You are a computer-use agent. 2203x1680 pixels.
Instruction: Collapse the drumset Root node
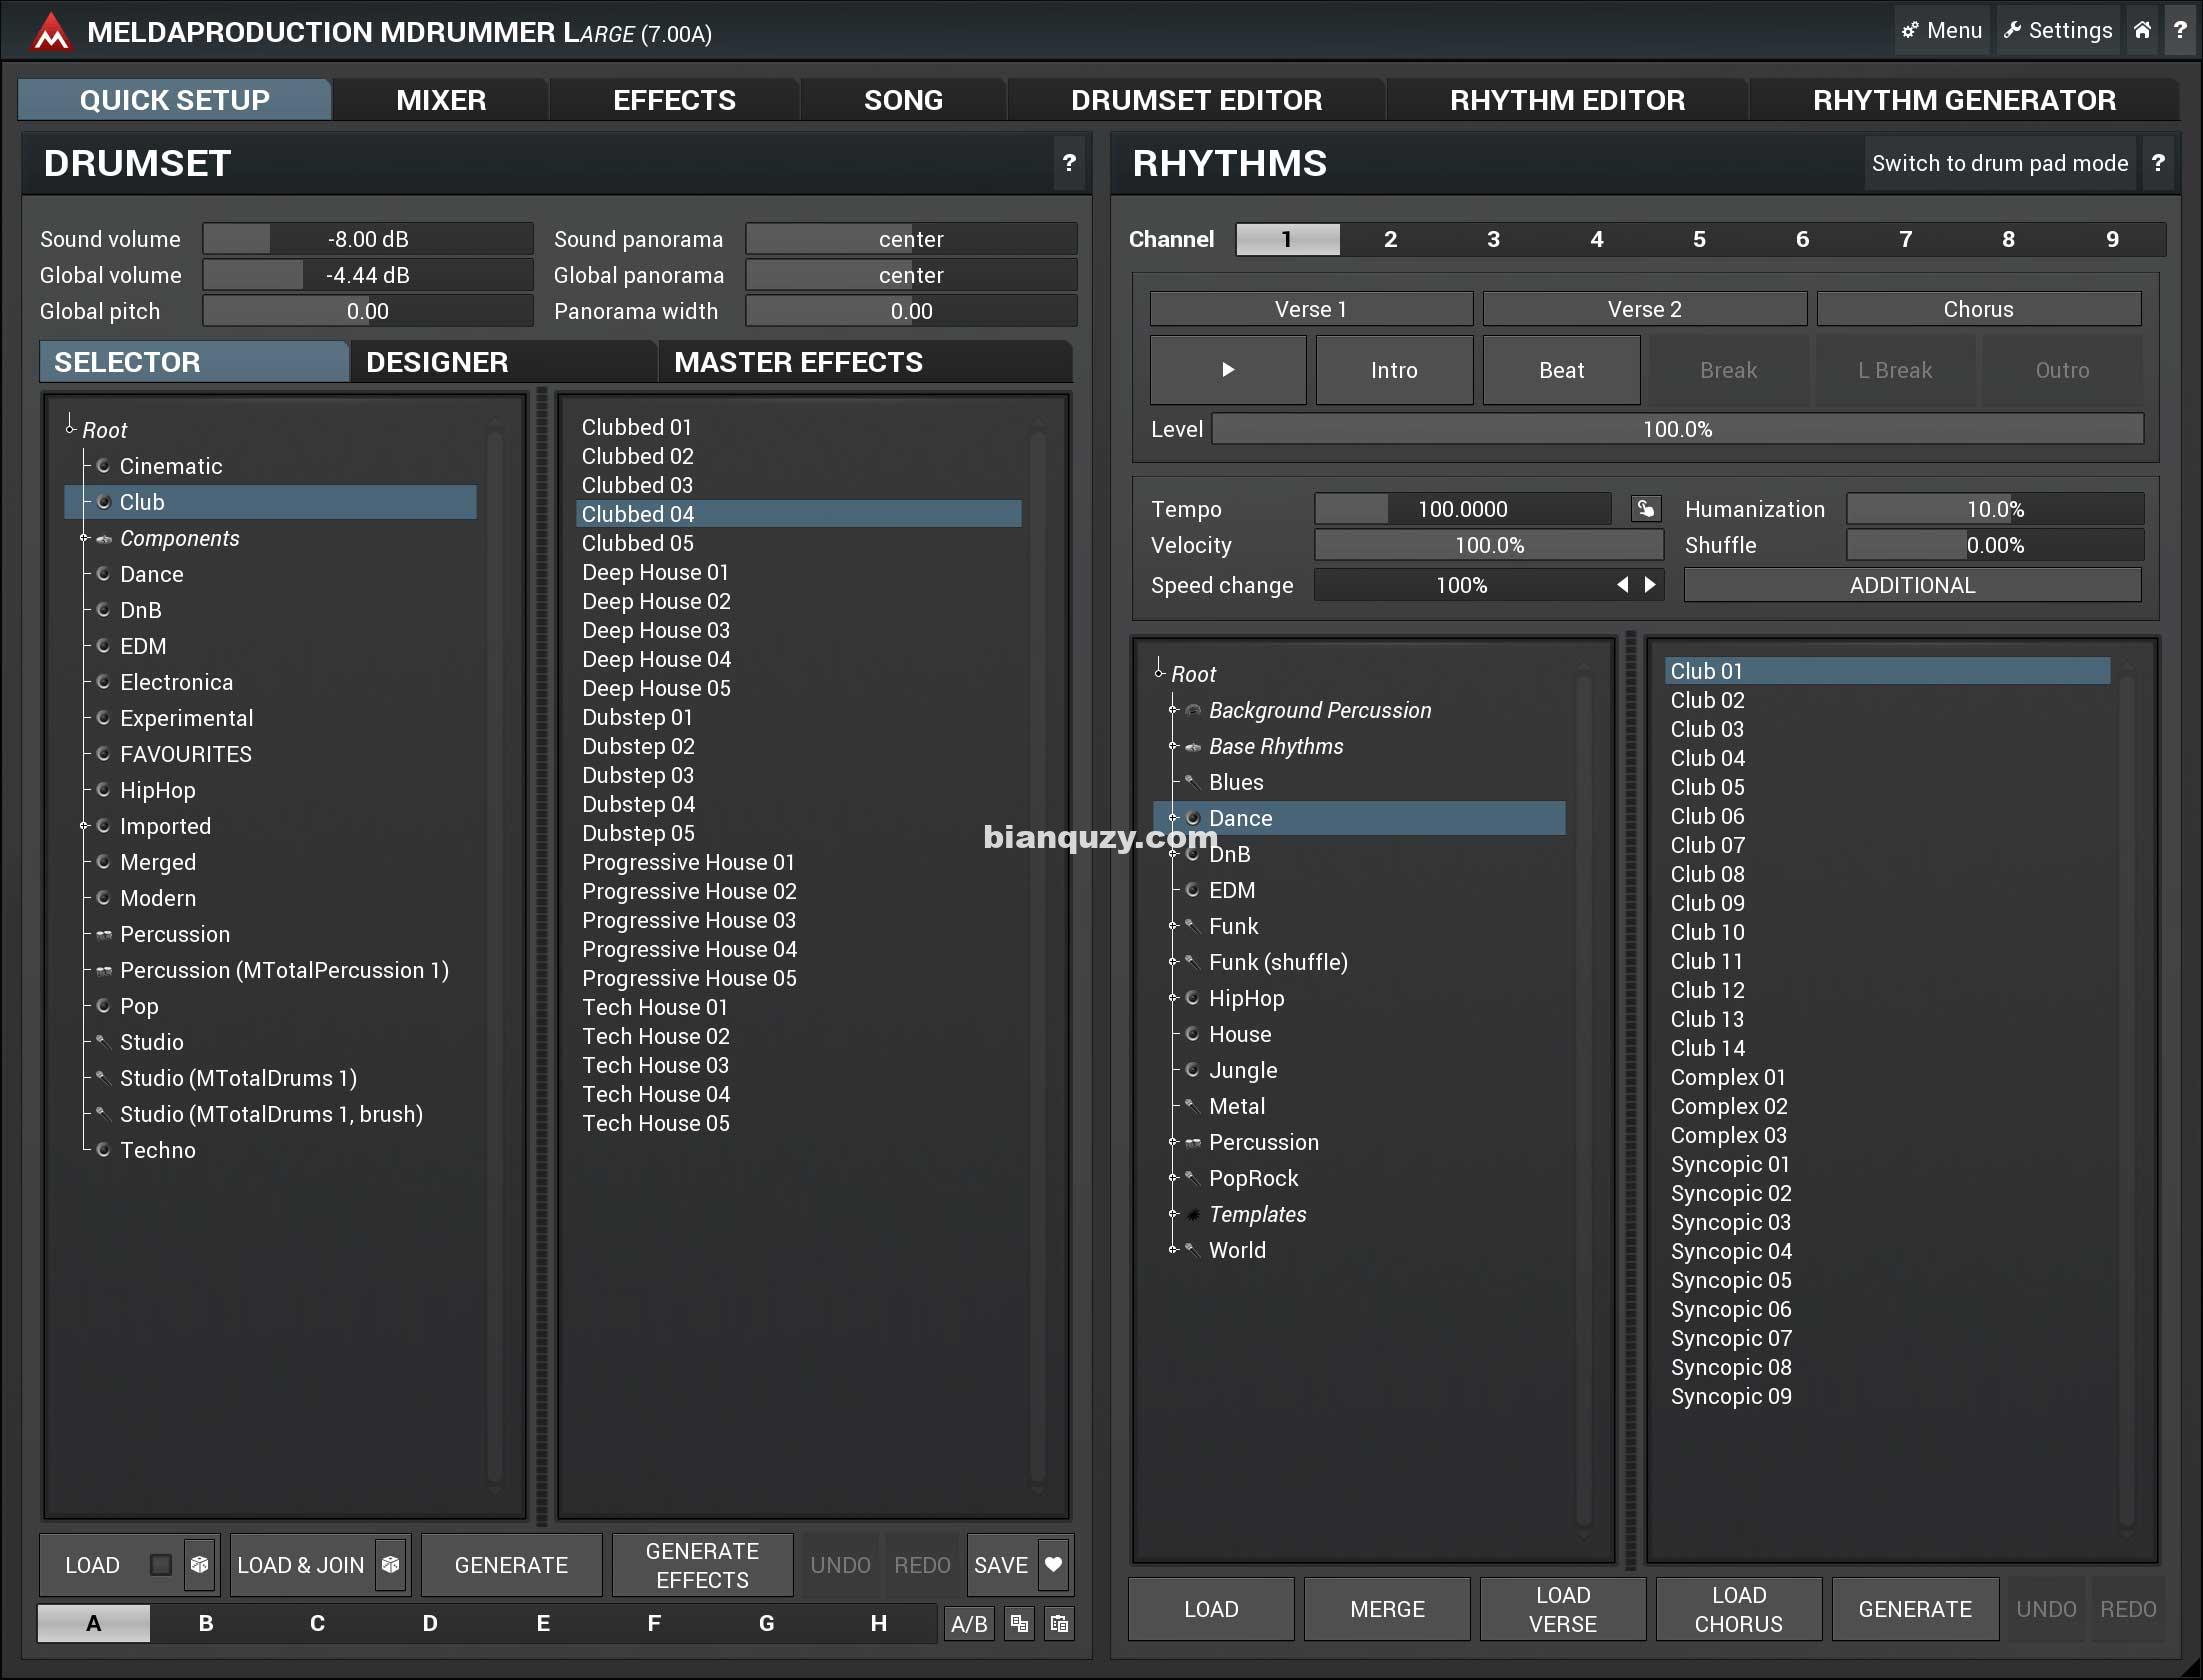click(70, 429)
